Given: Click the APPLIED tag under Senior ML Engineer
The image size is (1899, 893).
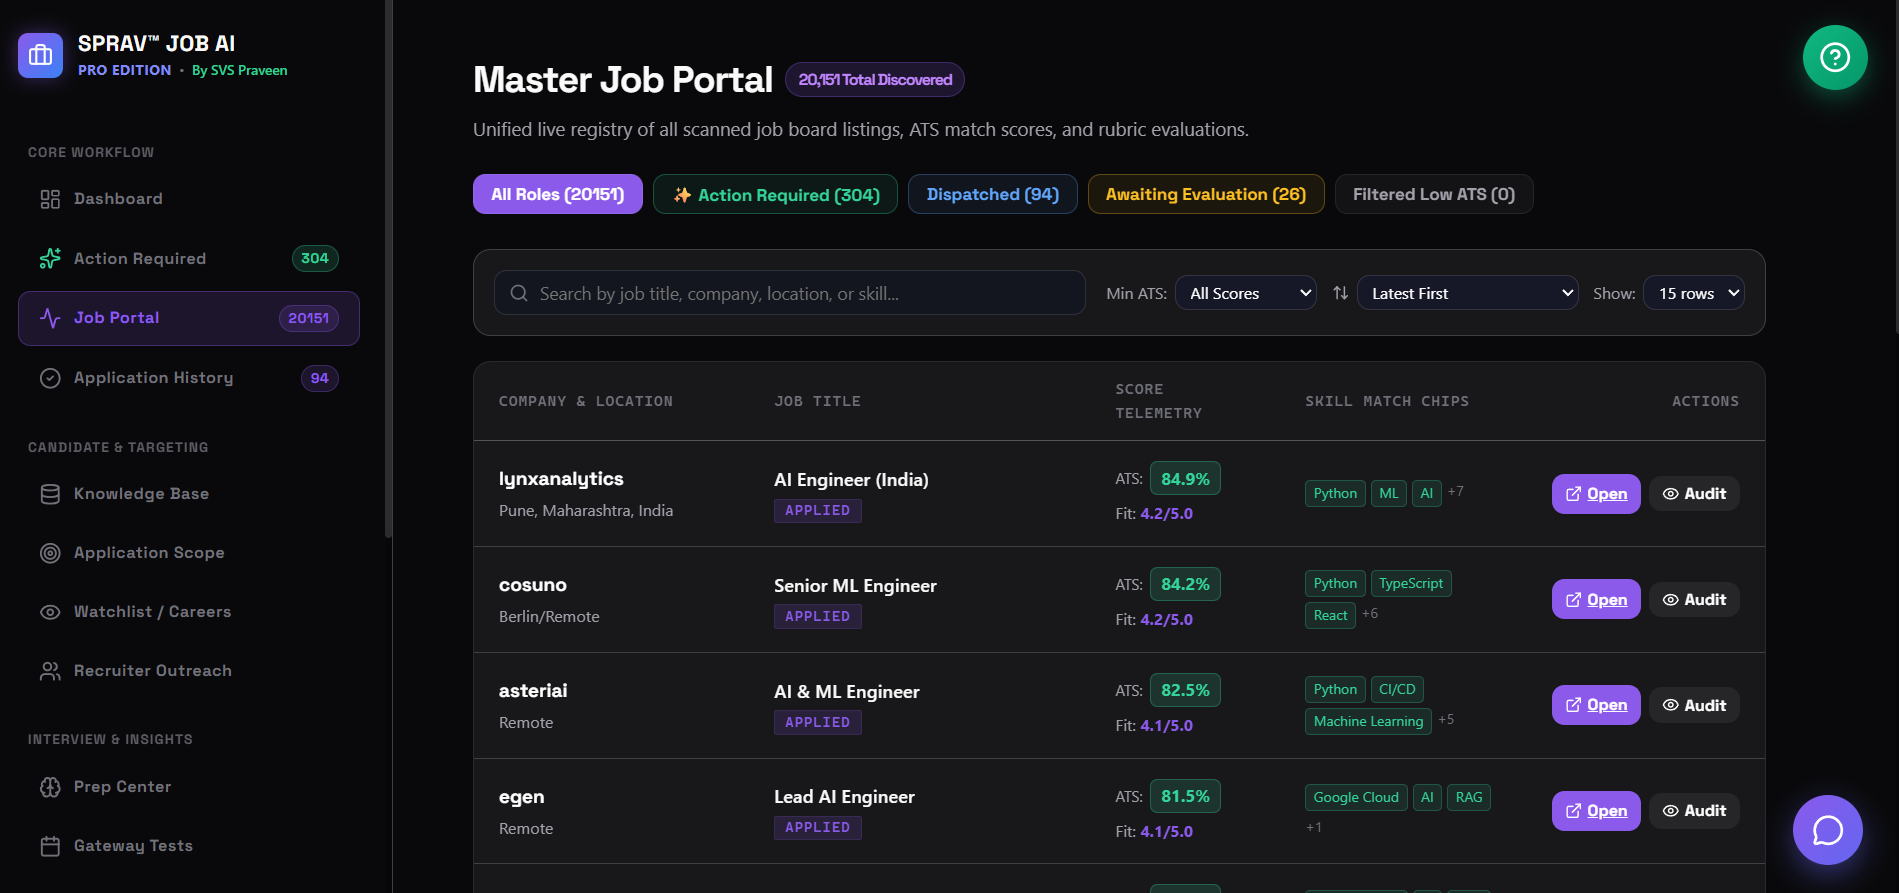Looking at the screenshot, I should pyautogui.click(x=818, y=616).
